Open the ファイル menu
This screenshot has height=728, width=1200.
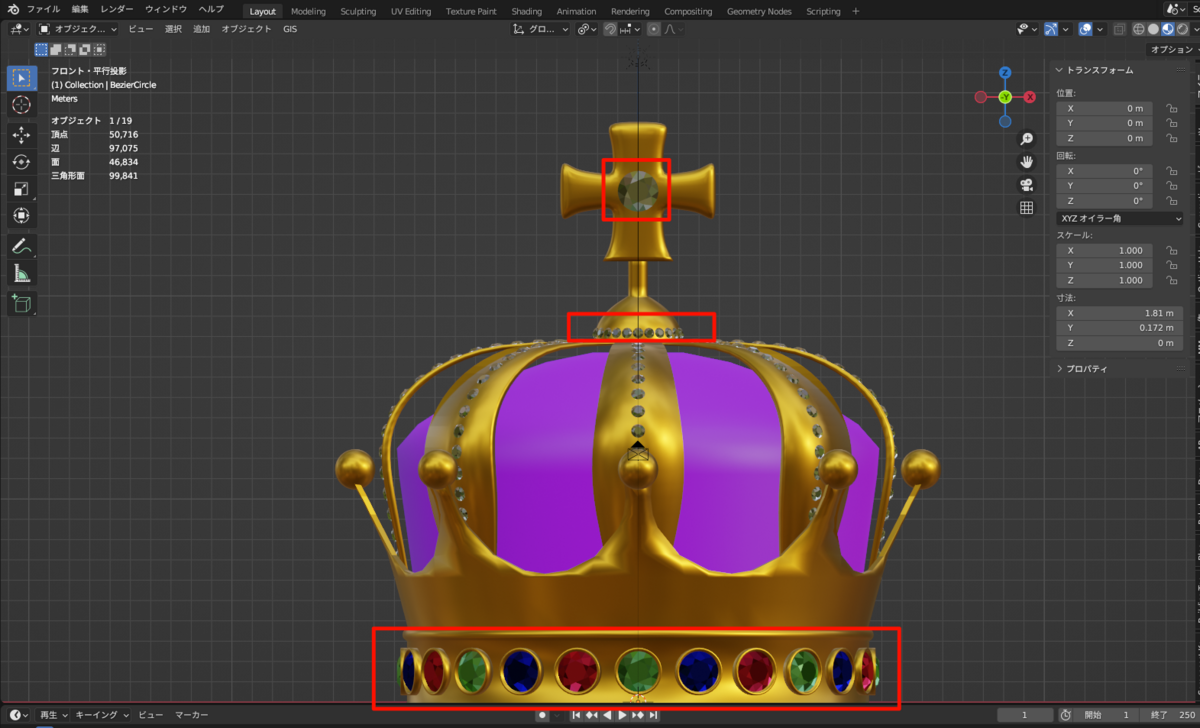tap(43, 10)
